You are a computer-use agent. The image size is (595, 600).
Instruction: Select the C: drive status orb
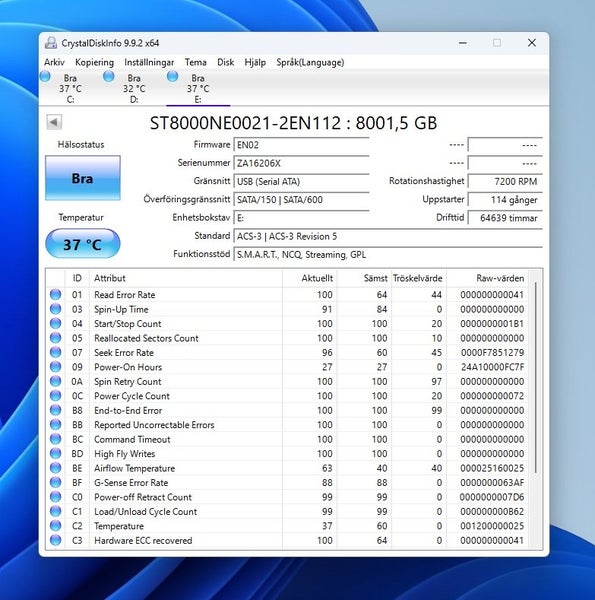[x=45, y=77]
